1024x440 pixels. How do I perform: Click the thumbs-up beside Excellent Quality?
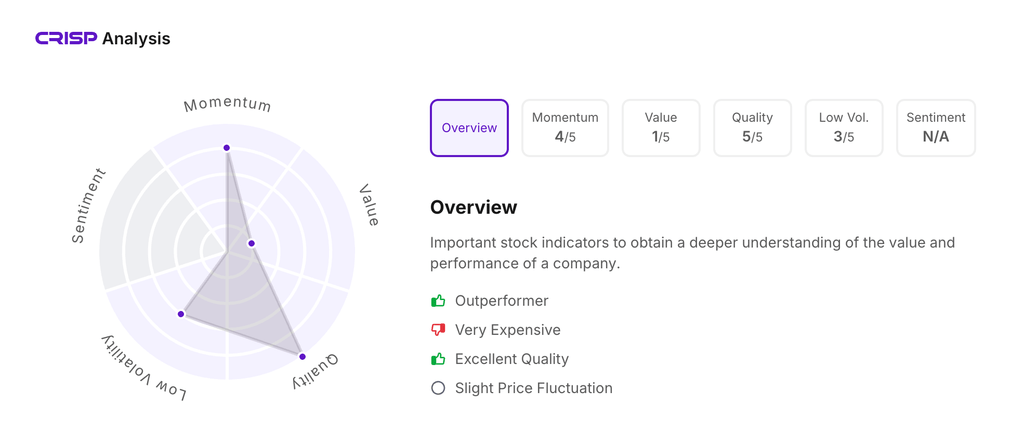pos(438,359)
